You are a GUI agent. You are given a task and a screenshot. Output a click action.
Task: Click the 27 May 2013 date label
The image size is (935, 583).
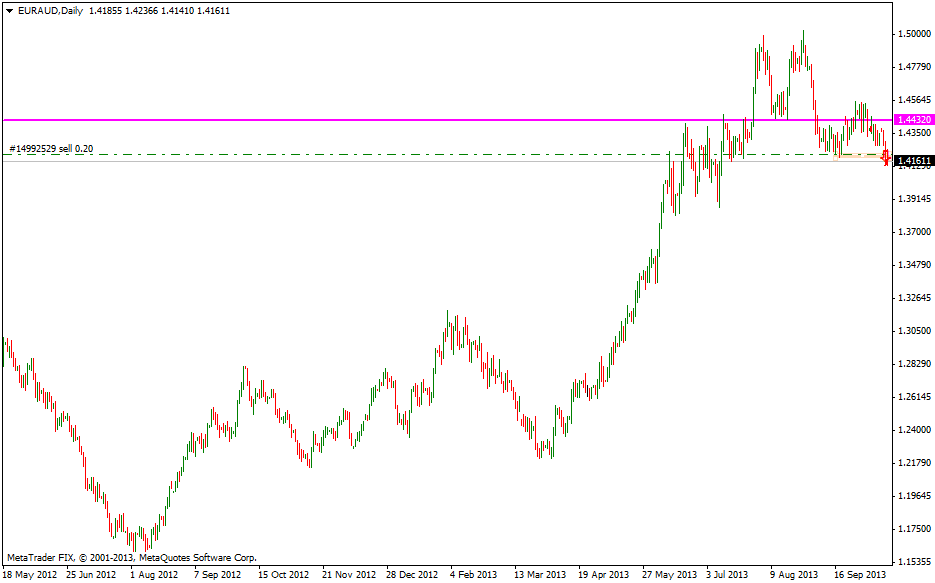pyautogui.click(x=669, y=575)
